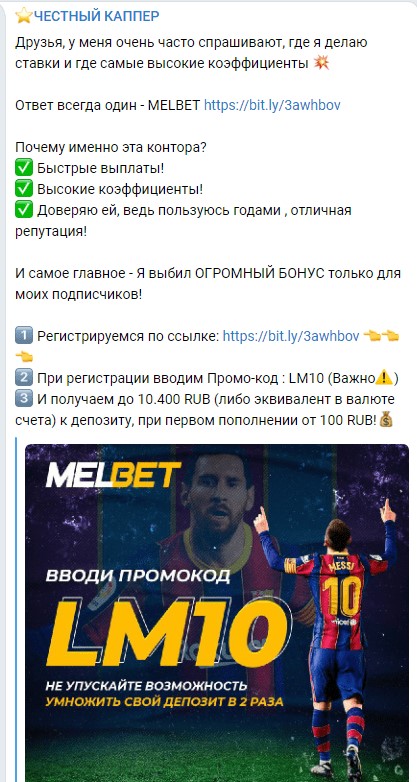The image size is (417, 782).
Task: Open the ЧЕСТНЫЙ КАППЕР channel name
Action: (96, 16)
